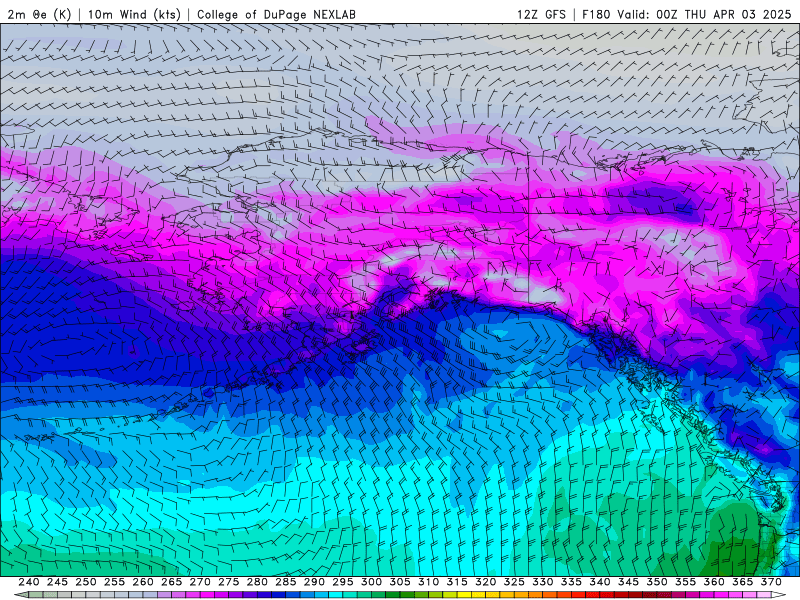Click the 335 legend value
The image size is (800, 600).
point(571,582)
